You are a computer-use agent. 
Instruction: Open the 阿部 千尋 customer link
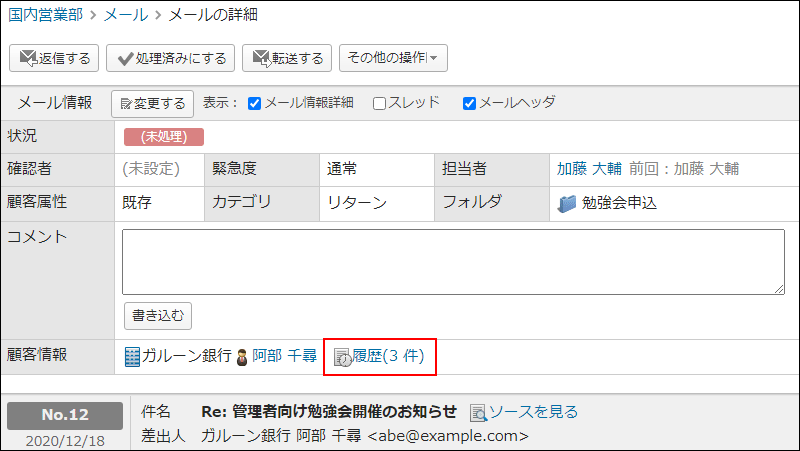(x=284, y=356)
